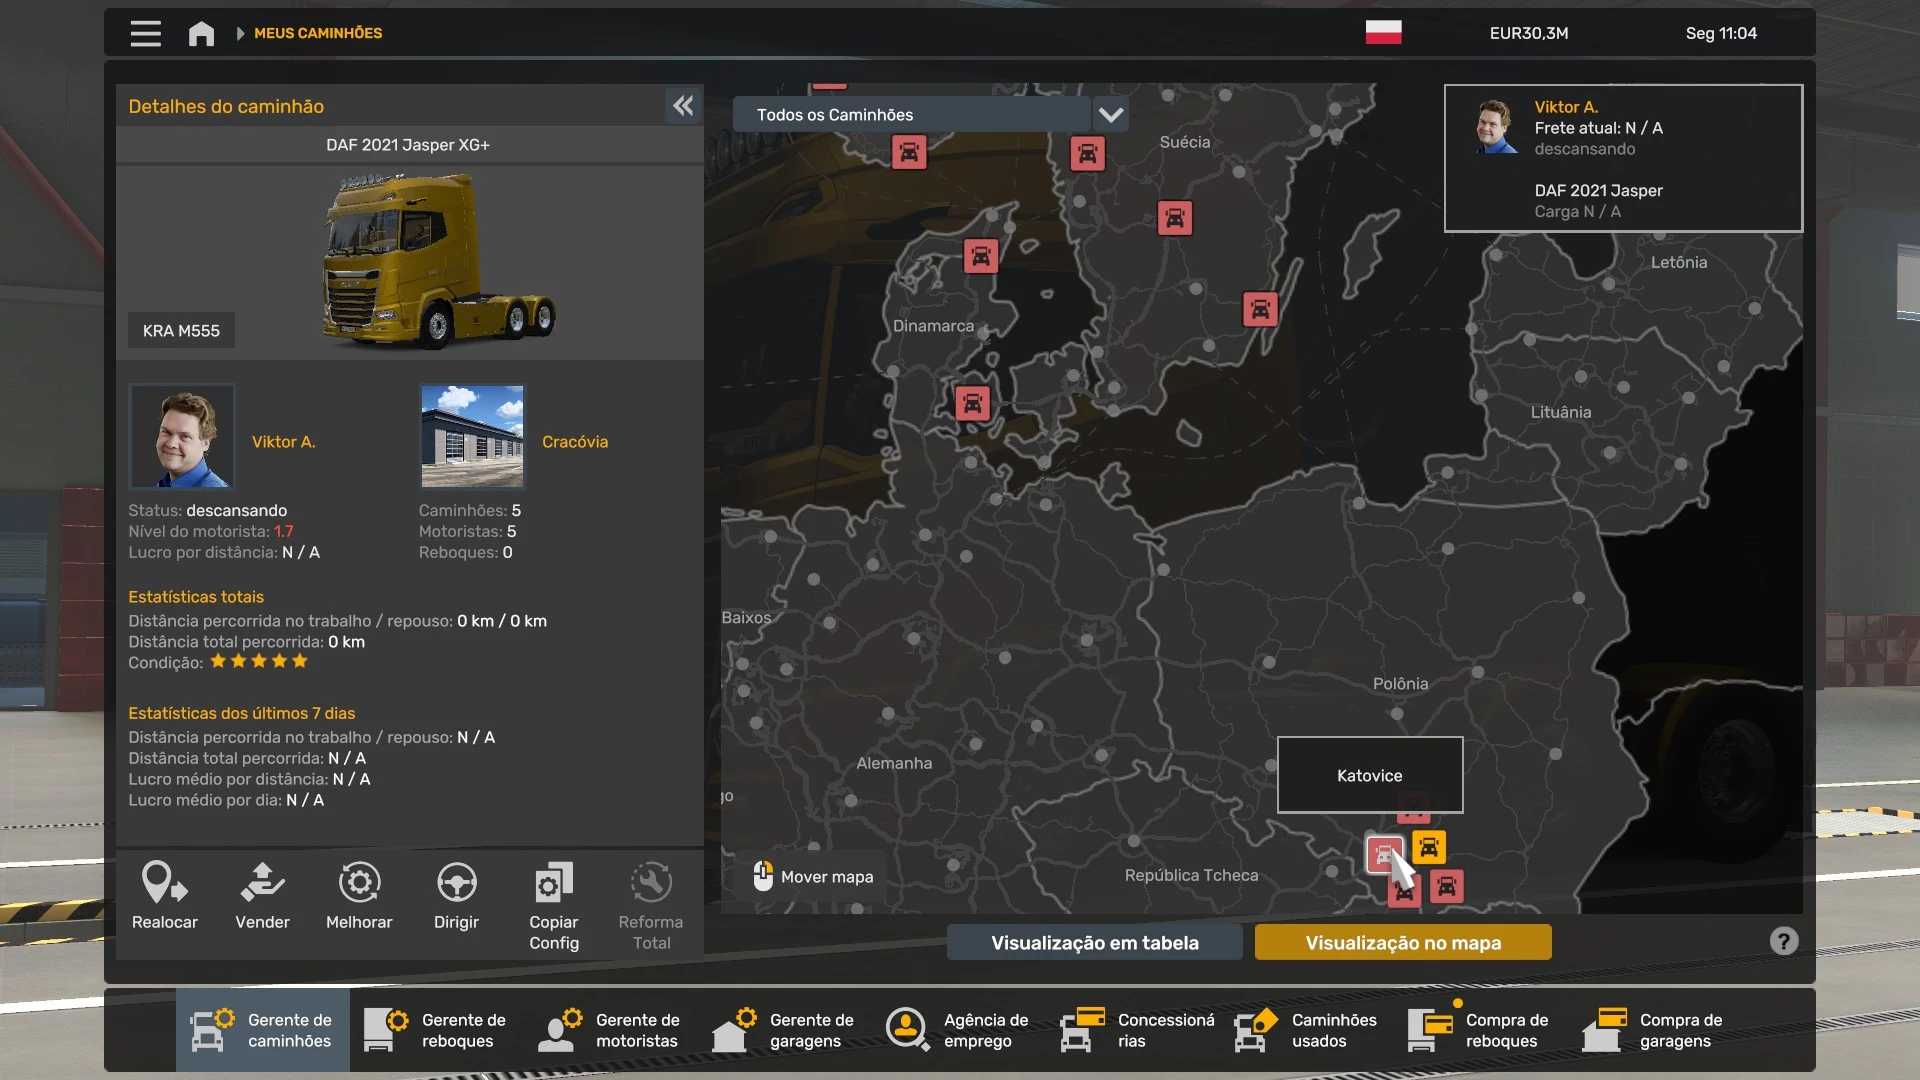Viewport: 1920px width, 1080px height.
Task: Open the hamburger menu icon
Action: (x=146, y=34)
